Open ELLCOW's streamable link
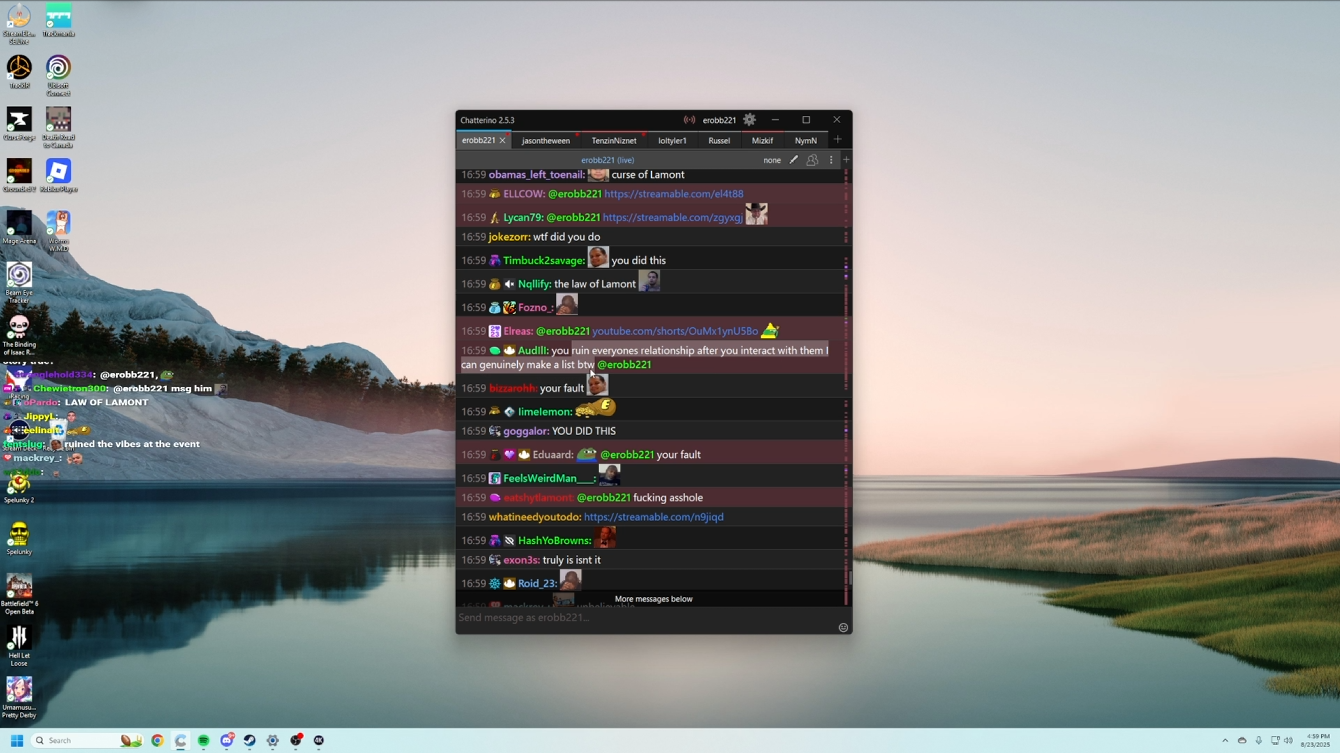Image resolution: width=1340 pixels, height=753 pixels. (674, 194)
